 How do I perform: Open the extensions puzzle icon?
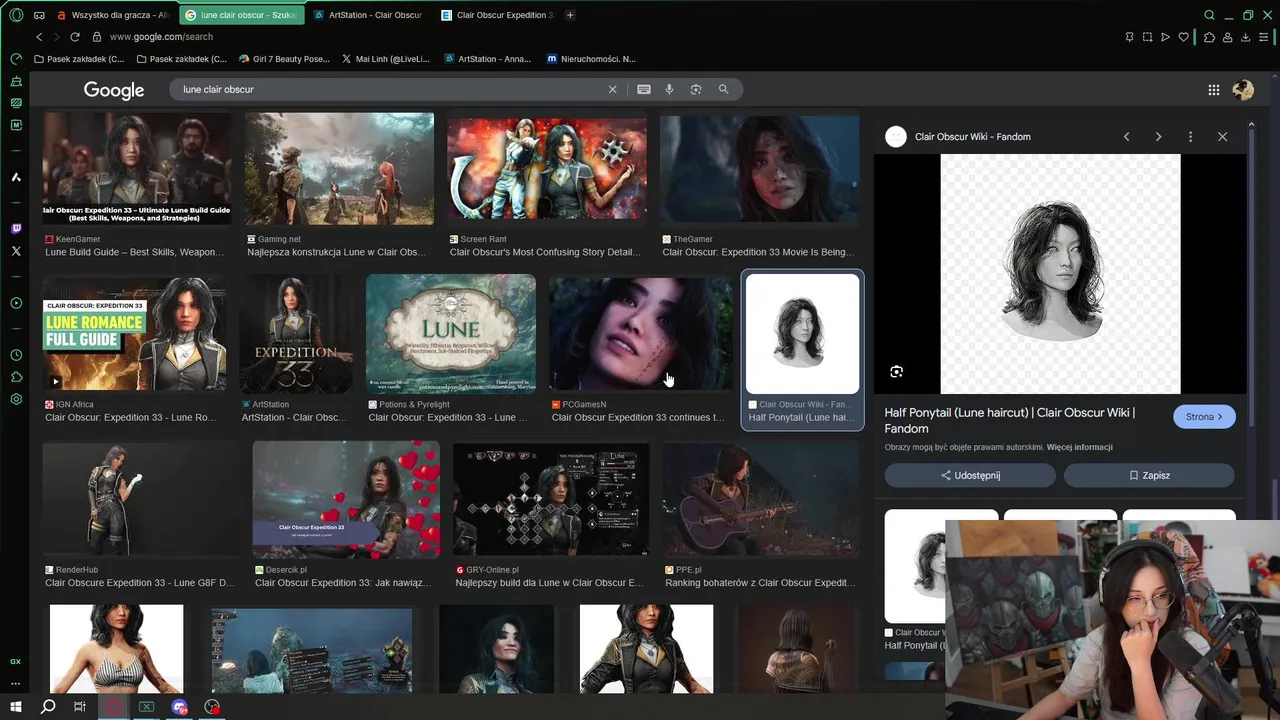[x=1209, y=37]
